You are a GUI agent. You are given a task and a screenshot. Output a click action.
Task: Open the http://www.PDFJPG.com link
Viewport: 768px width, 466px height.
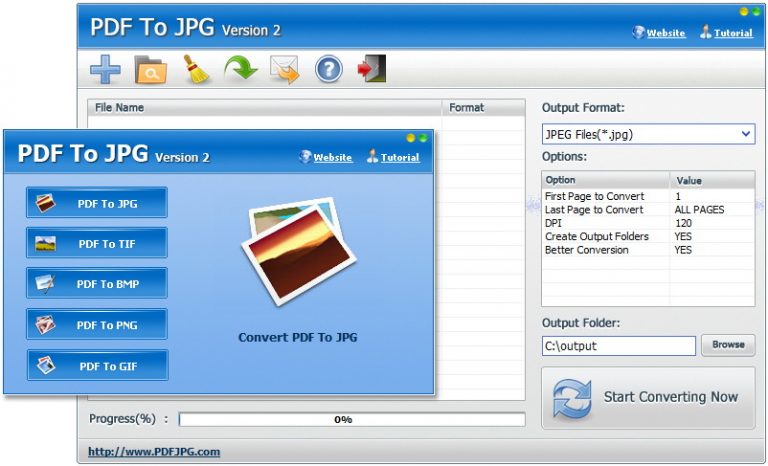tap(154, 452)
